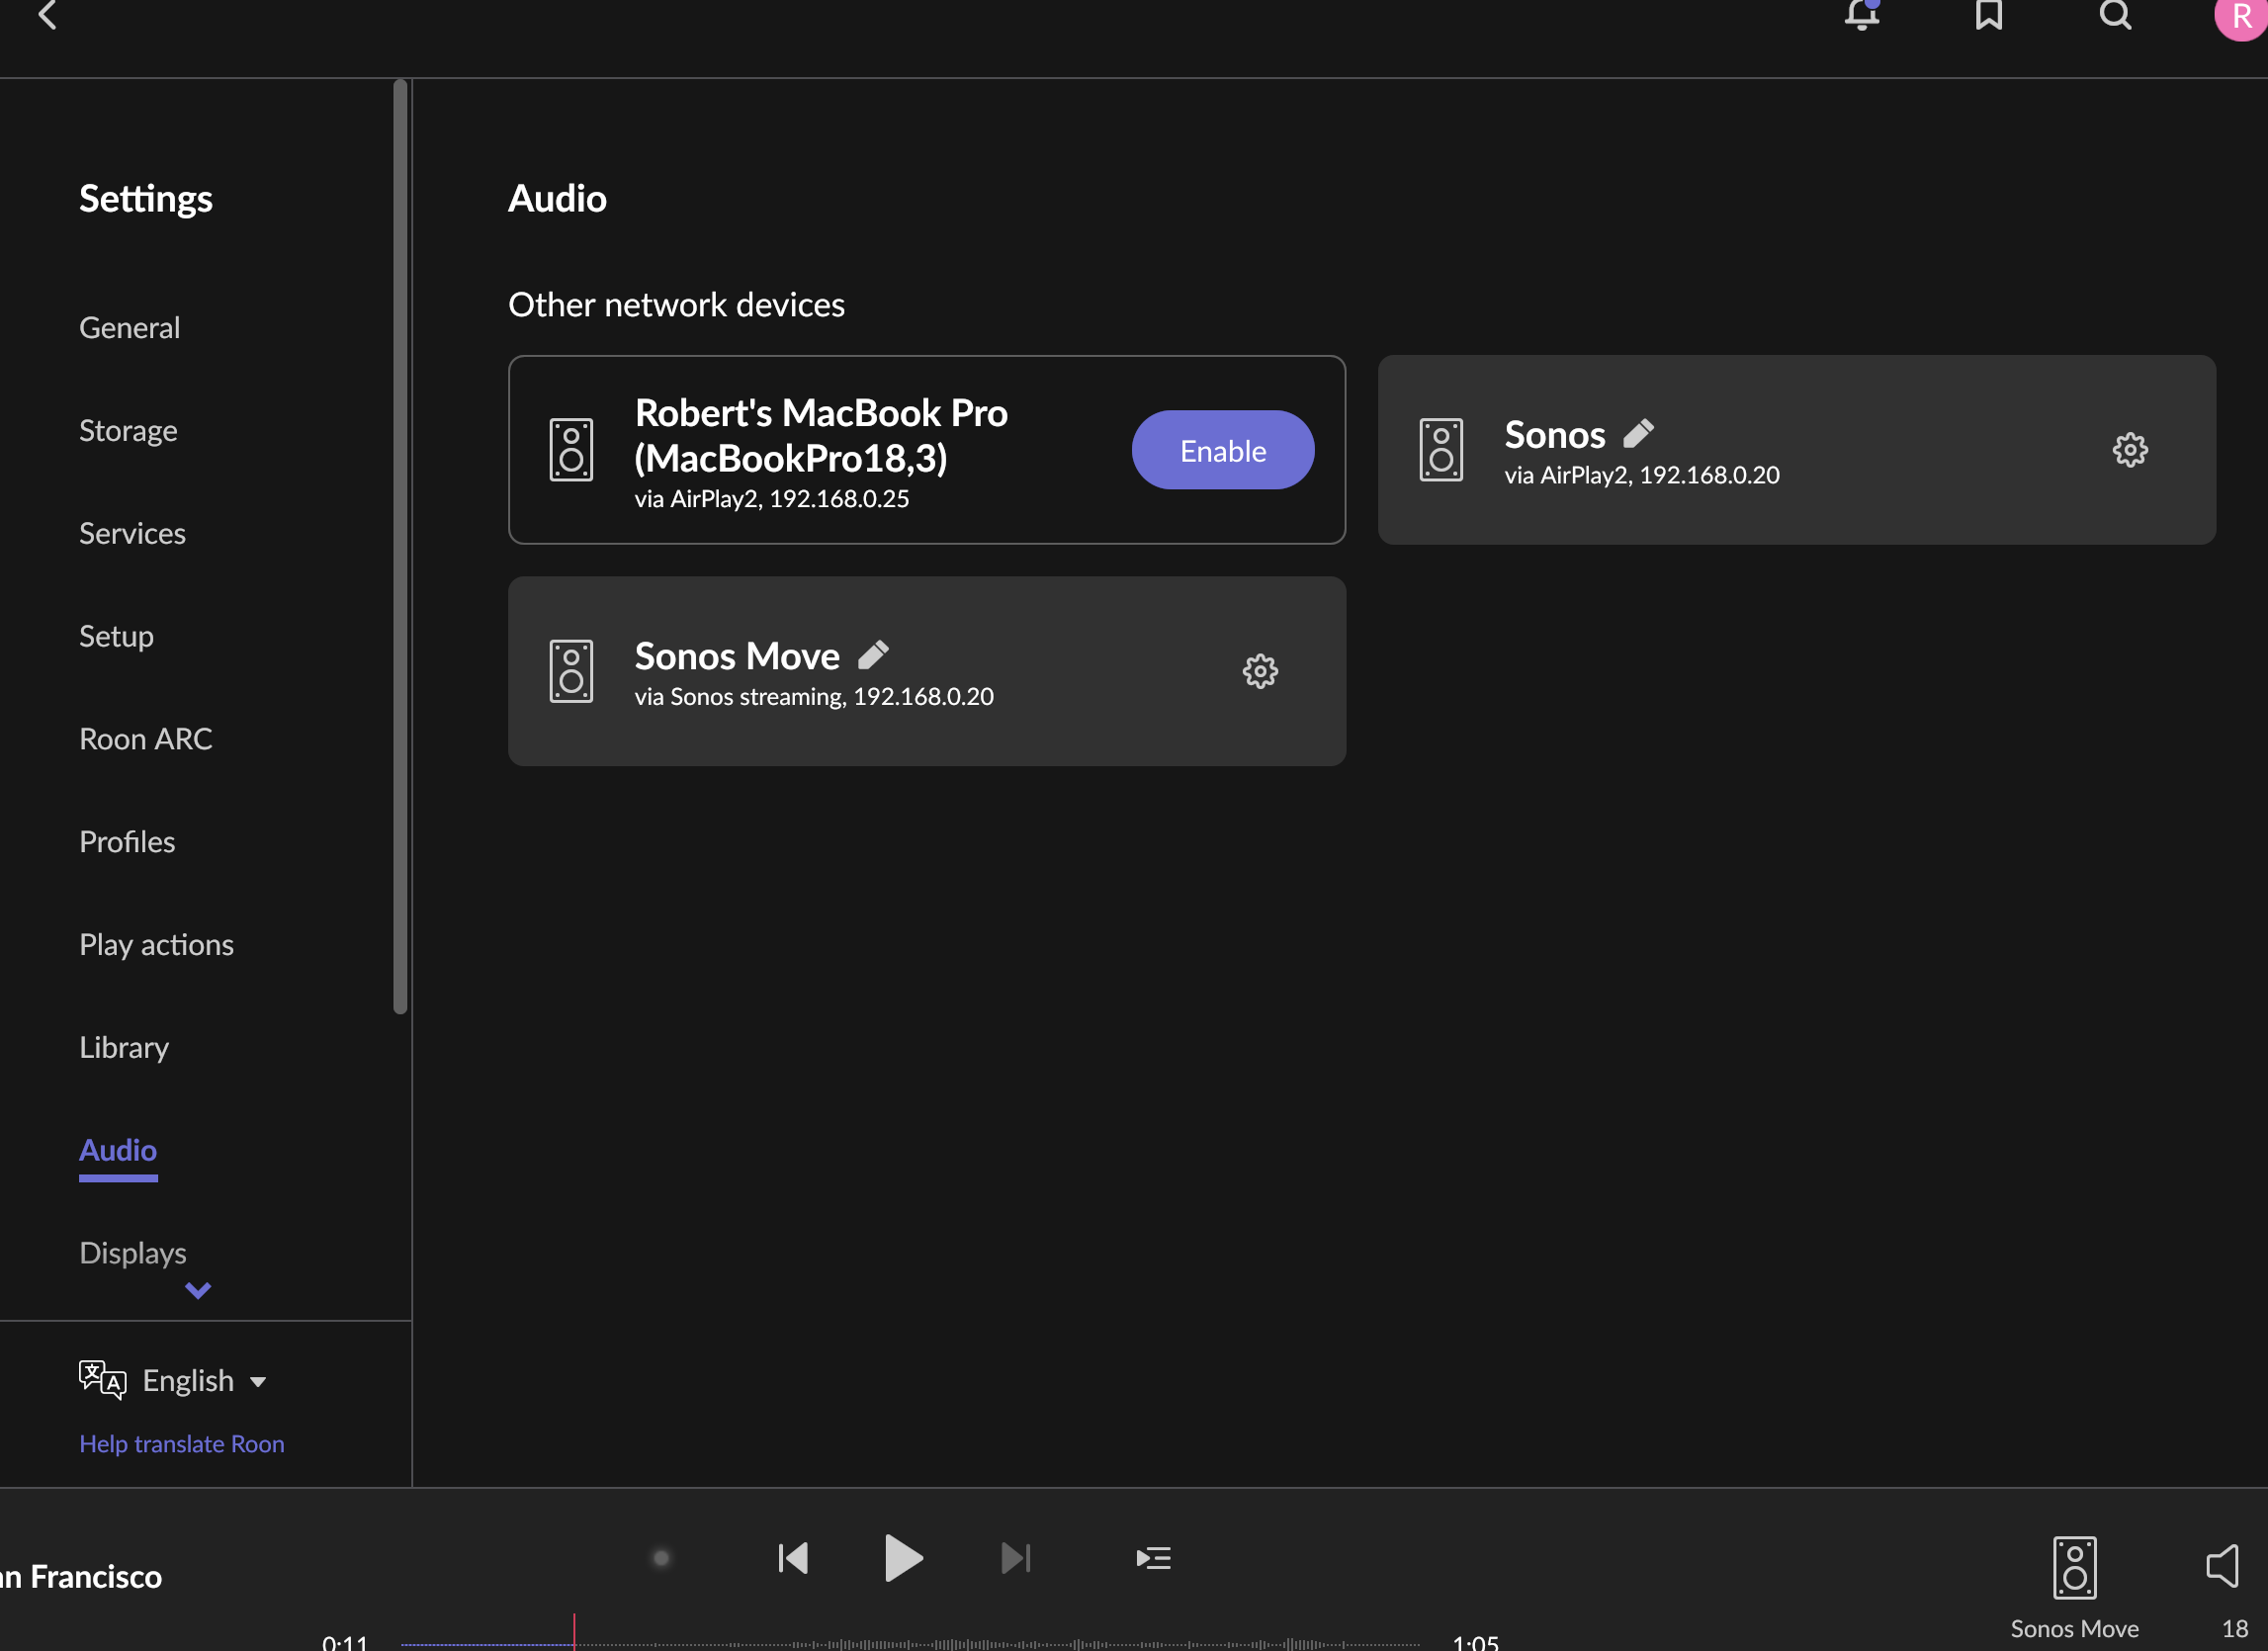The image size is (2268, 1651).
Task: Start playback with play button
Action: (903, 1558)
